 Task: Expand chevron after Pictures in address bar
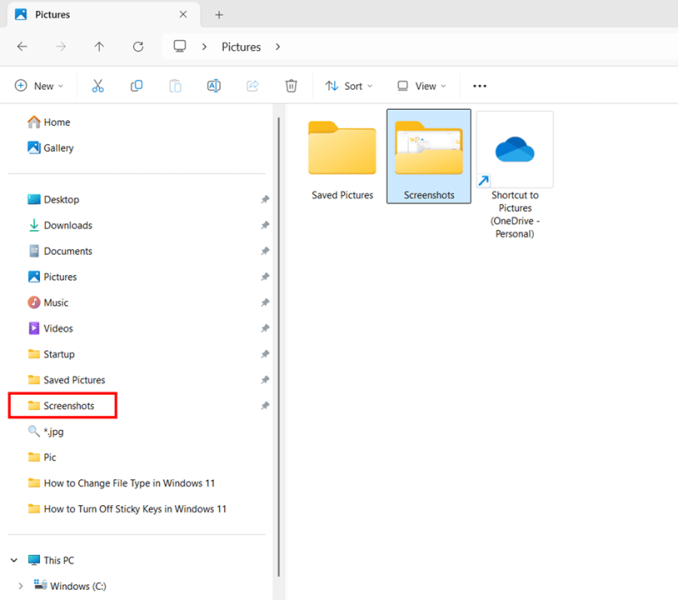(278, 47)
